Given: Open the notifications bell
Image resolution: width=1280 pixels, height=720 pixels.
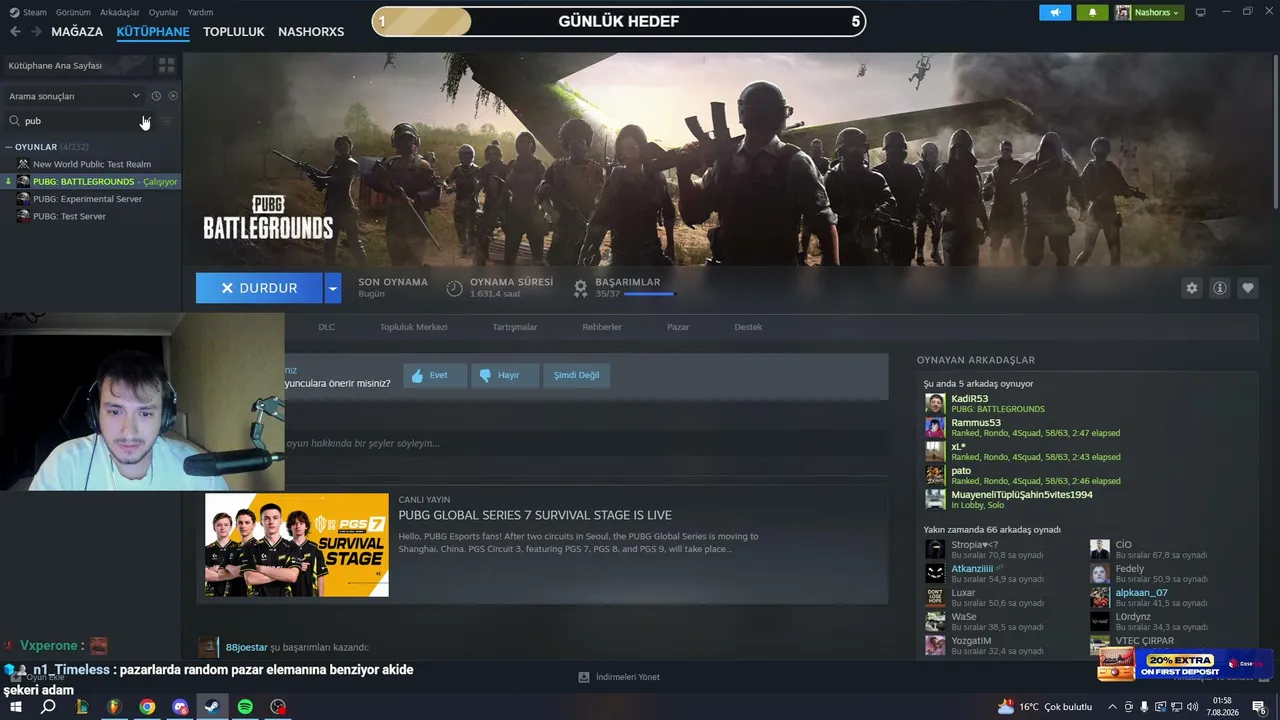Looking at the screenshot, I should coord(1092,12).
